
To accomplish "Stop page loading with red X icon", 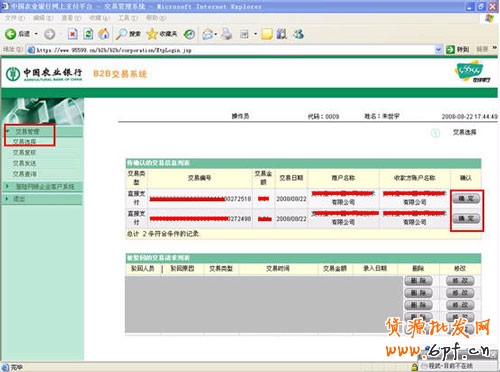I will point(73,34).
